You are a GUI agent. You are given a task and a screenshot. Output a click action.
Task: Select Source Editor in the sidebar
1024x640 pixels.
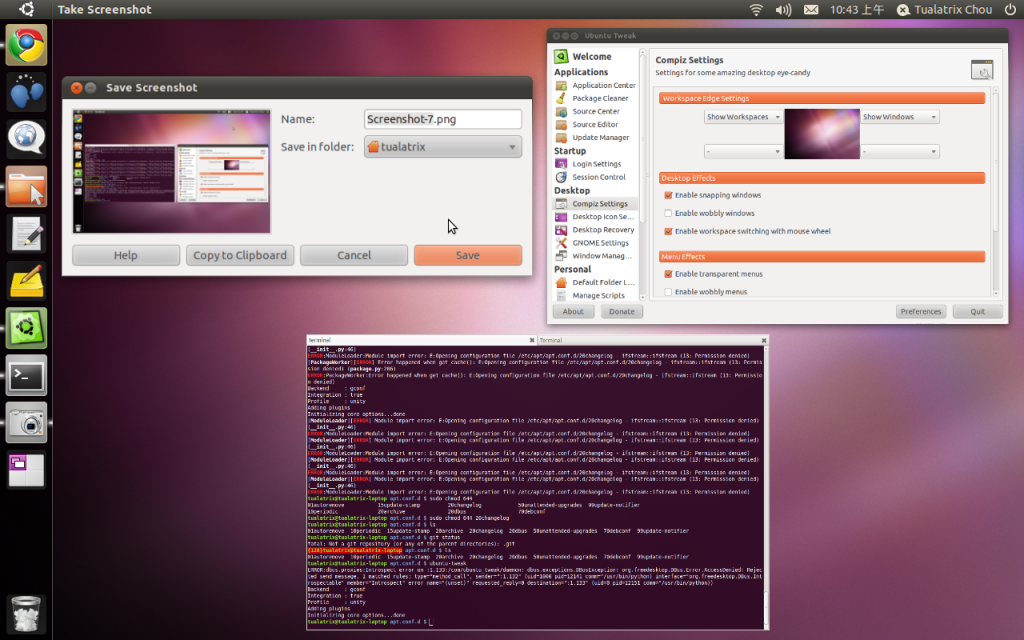point(595,125)
